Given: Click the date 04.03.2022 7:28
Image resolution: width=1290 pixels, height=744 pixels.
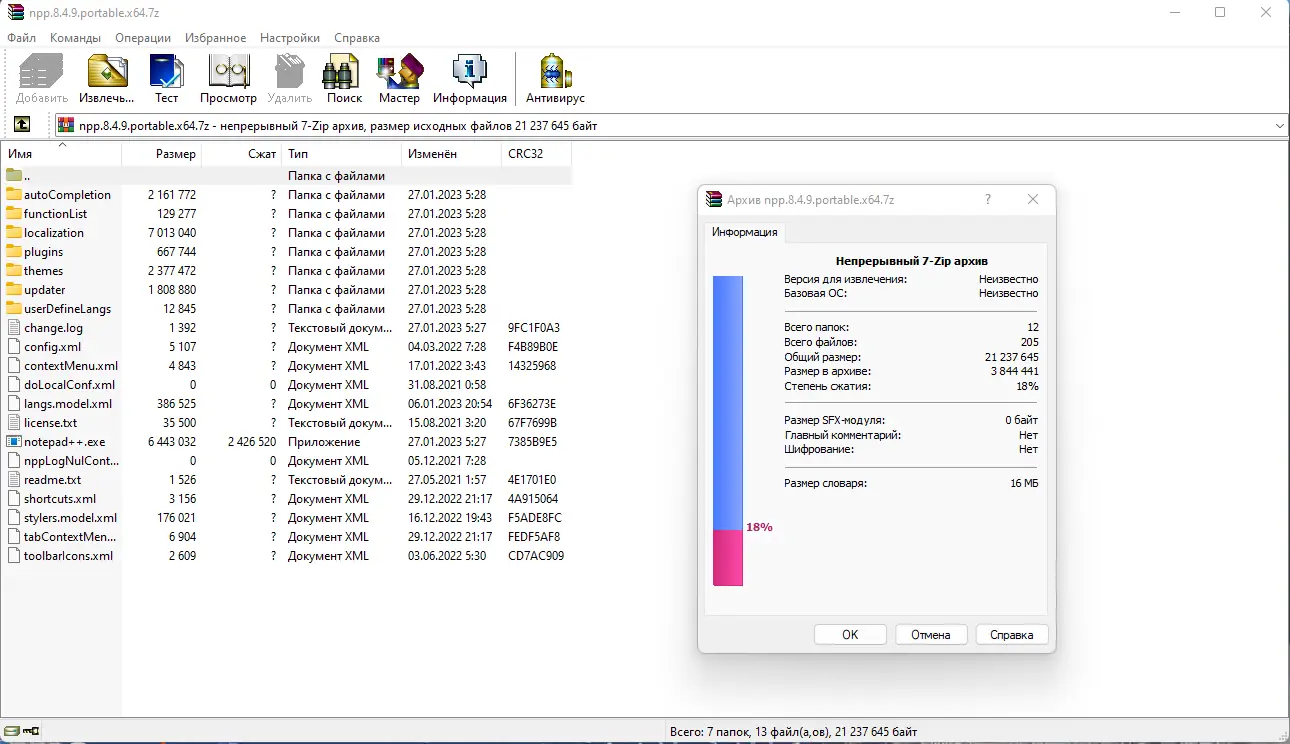Looking at the screenshot, I should [447, 347].
